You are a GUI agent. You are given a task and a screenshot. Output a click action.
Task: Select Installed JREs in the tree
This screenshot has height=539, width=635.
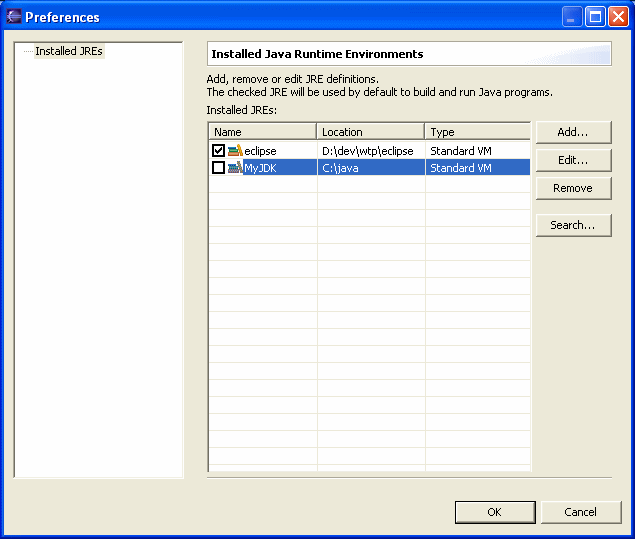pos(69,51)
